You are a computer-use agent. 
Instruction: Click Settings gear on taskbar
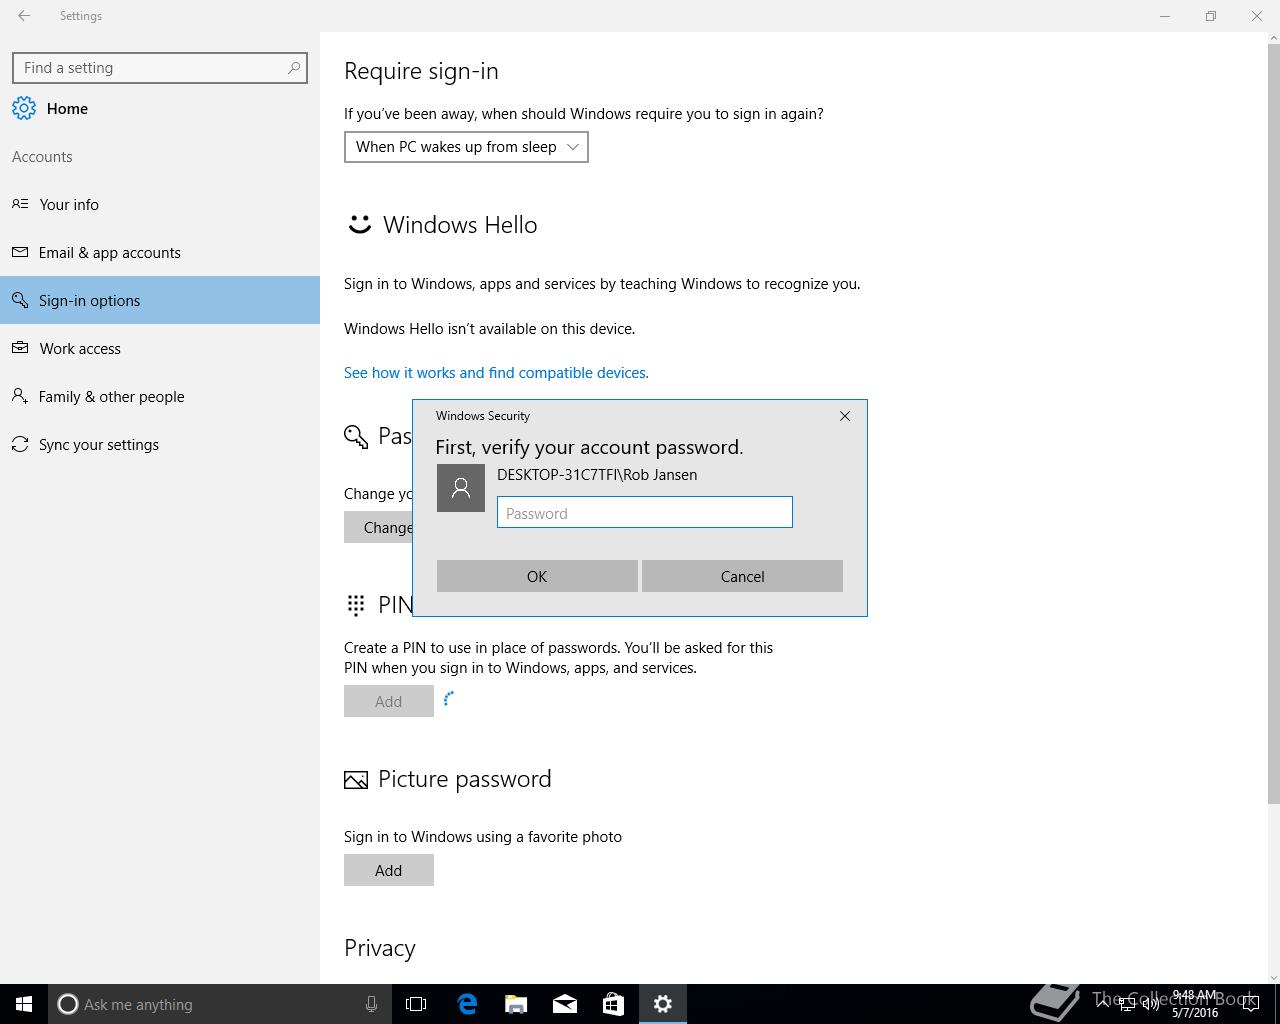(663, 1004)
